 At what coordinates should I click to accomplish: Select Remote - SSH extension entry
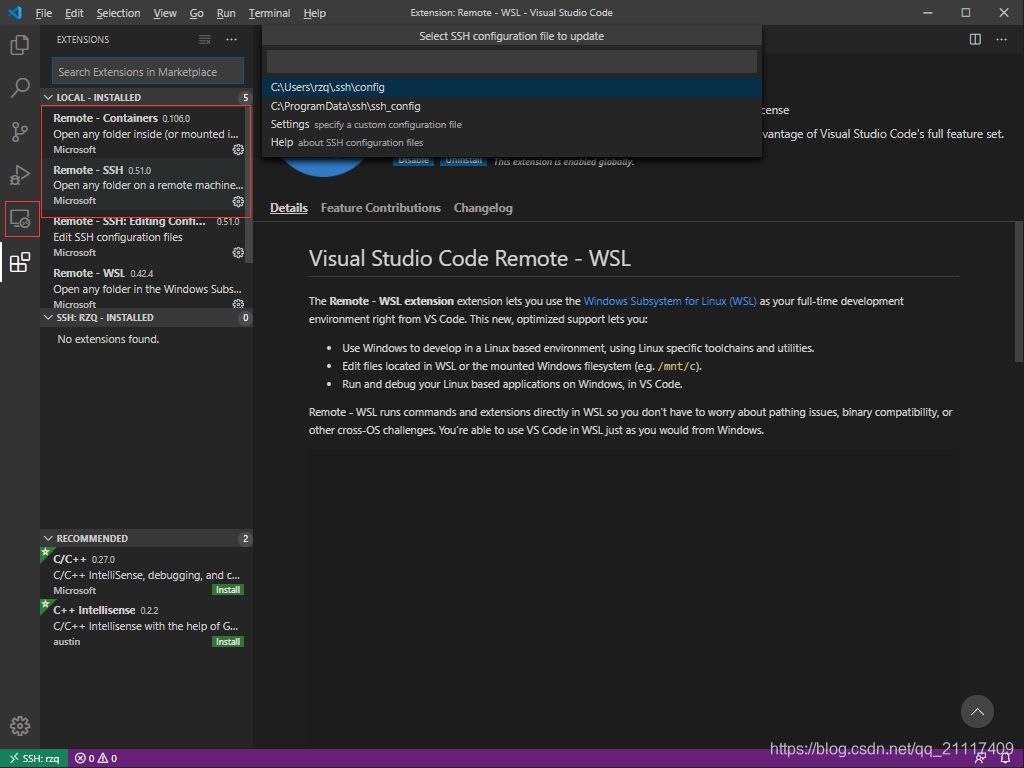[x=144, y=185]
